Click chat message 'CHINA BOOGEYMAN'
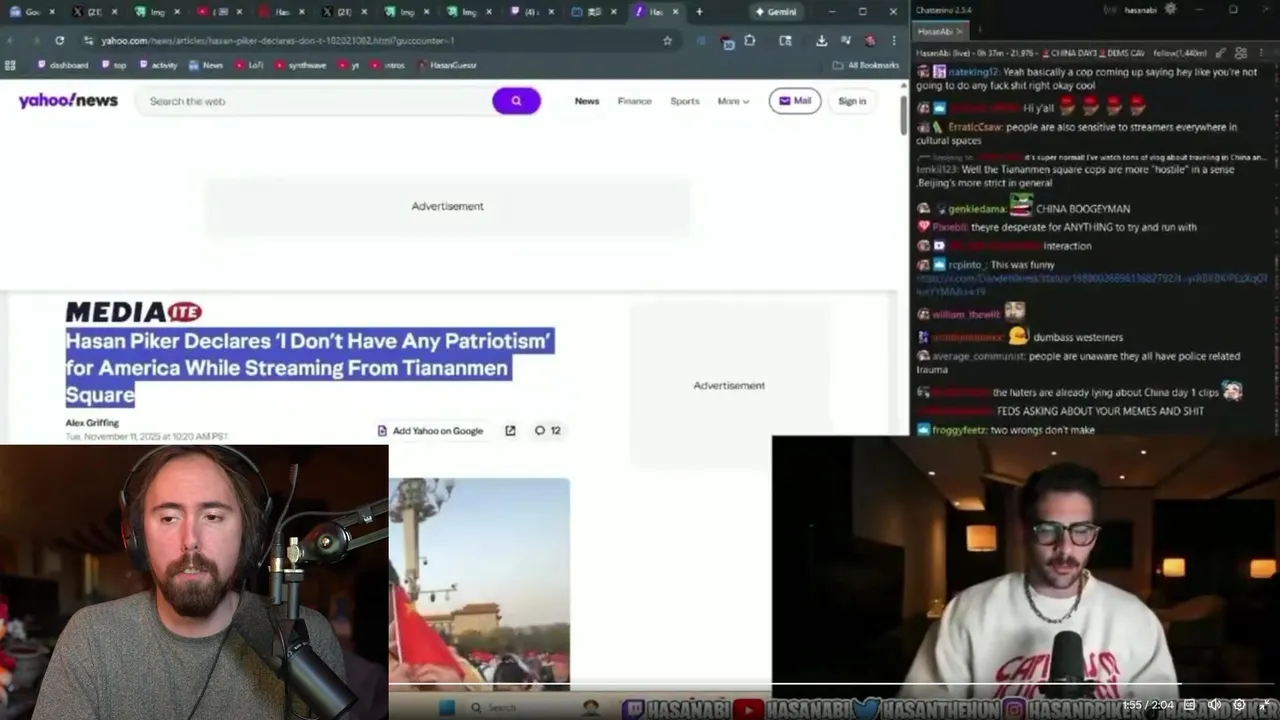Viewport: 1280px width, 720px height. tap(1083, 209)
